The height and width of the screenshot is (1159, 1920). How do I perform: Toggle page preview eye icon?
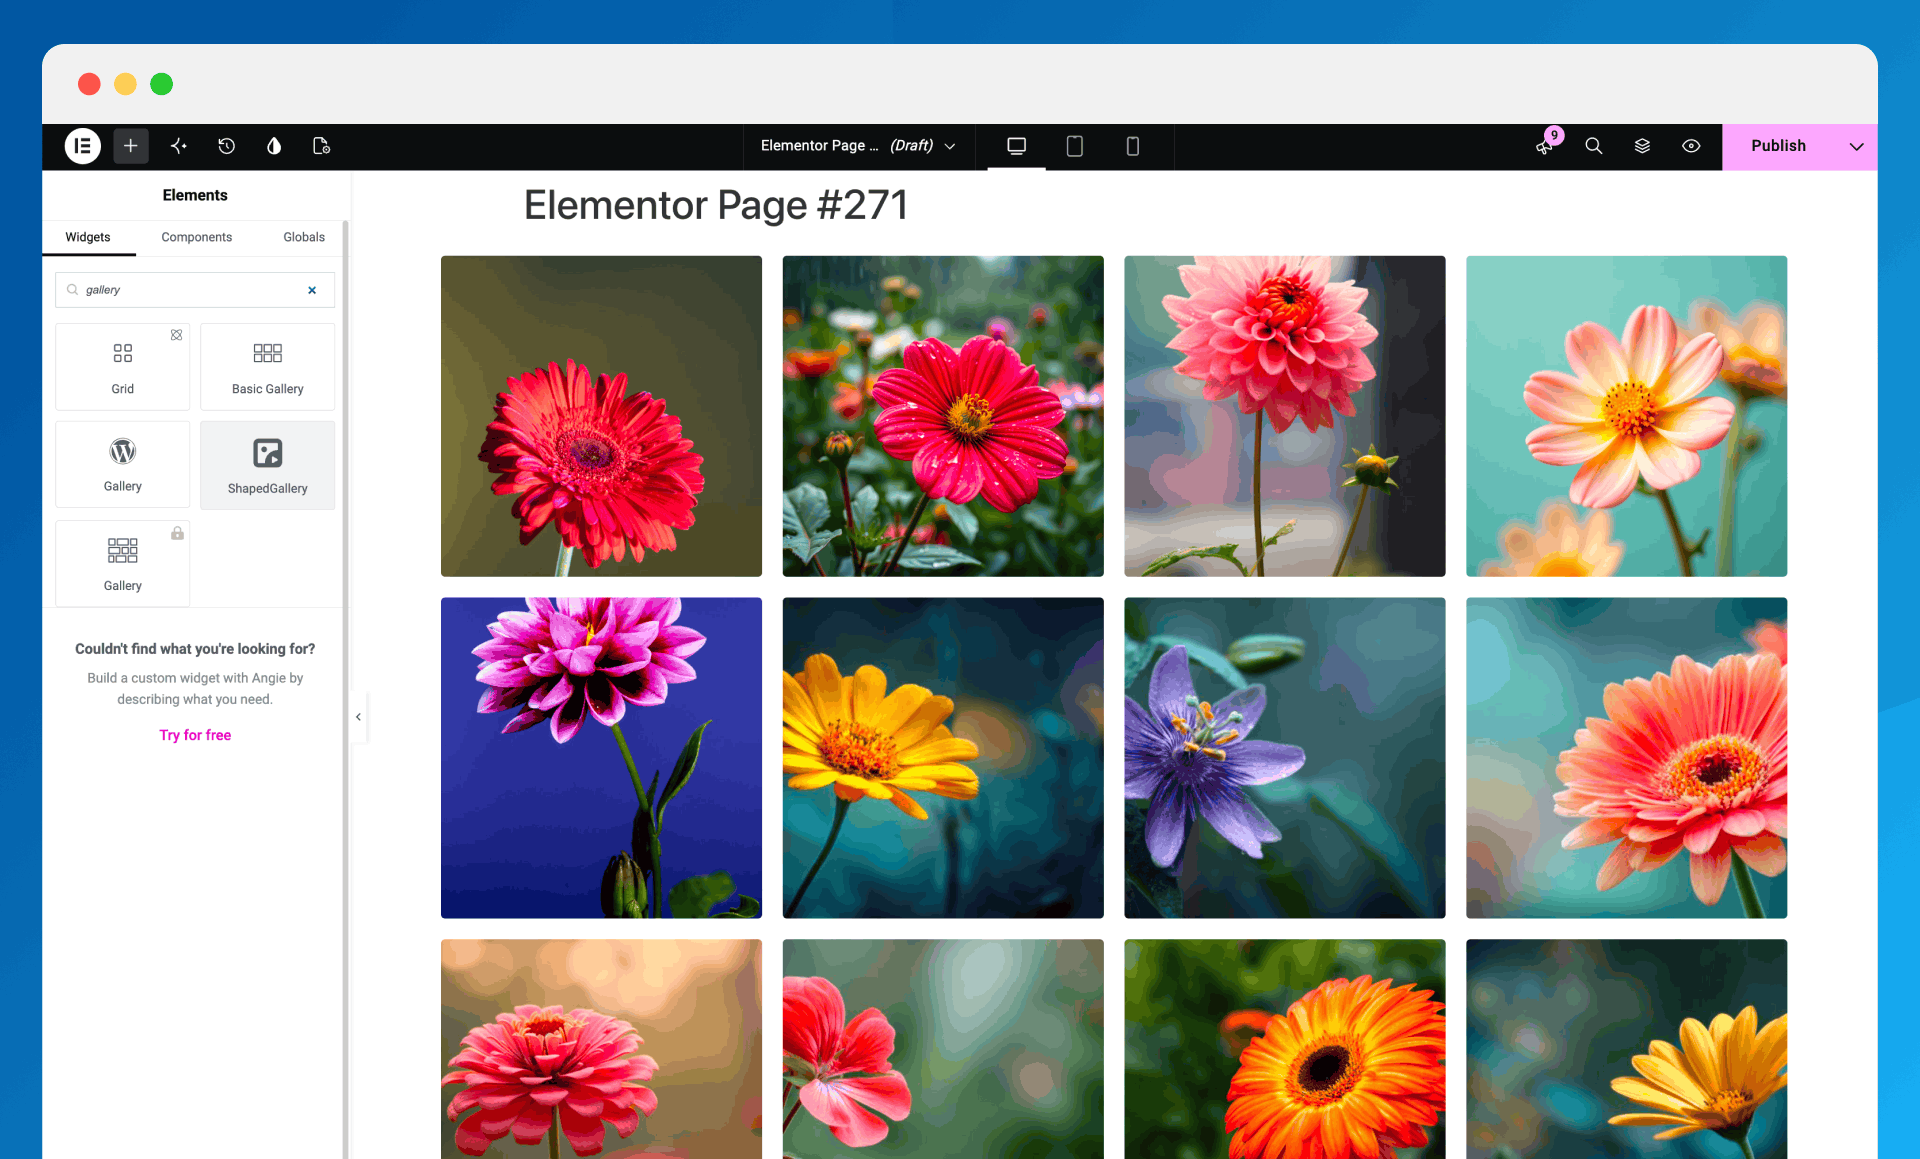pos(1691,146)
